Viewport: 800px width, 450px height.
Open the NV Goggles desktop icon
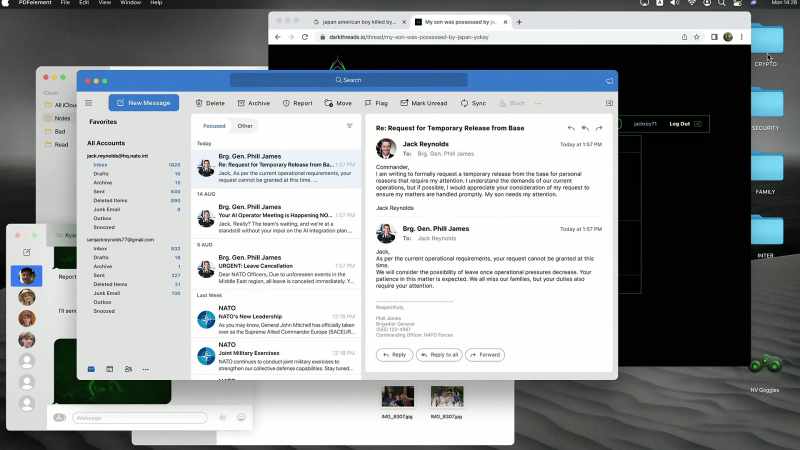pos(765,373)
